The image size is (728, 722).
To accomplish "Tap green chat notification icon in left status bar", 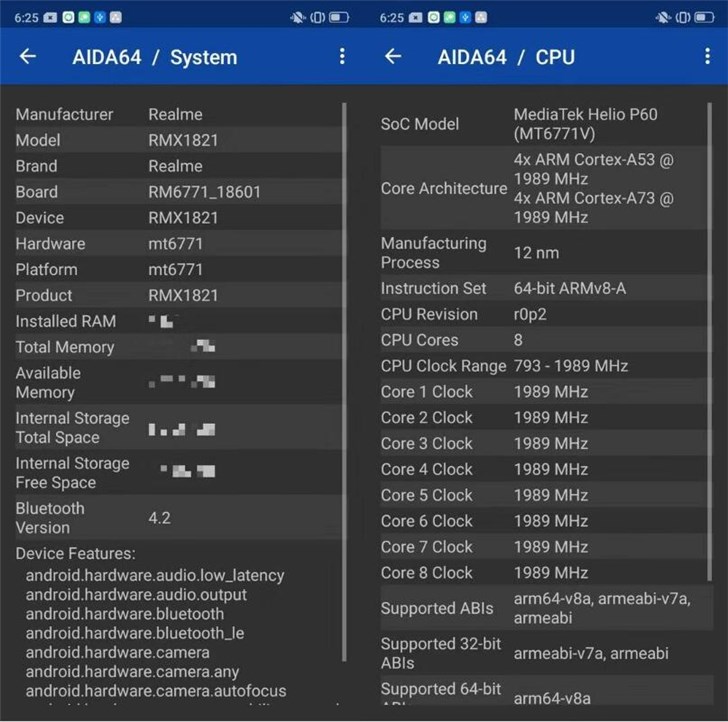I will [84, 18].
